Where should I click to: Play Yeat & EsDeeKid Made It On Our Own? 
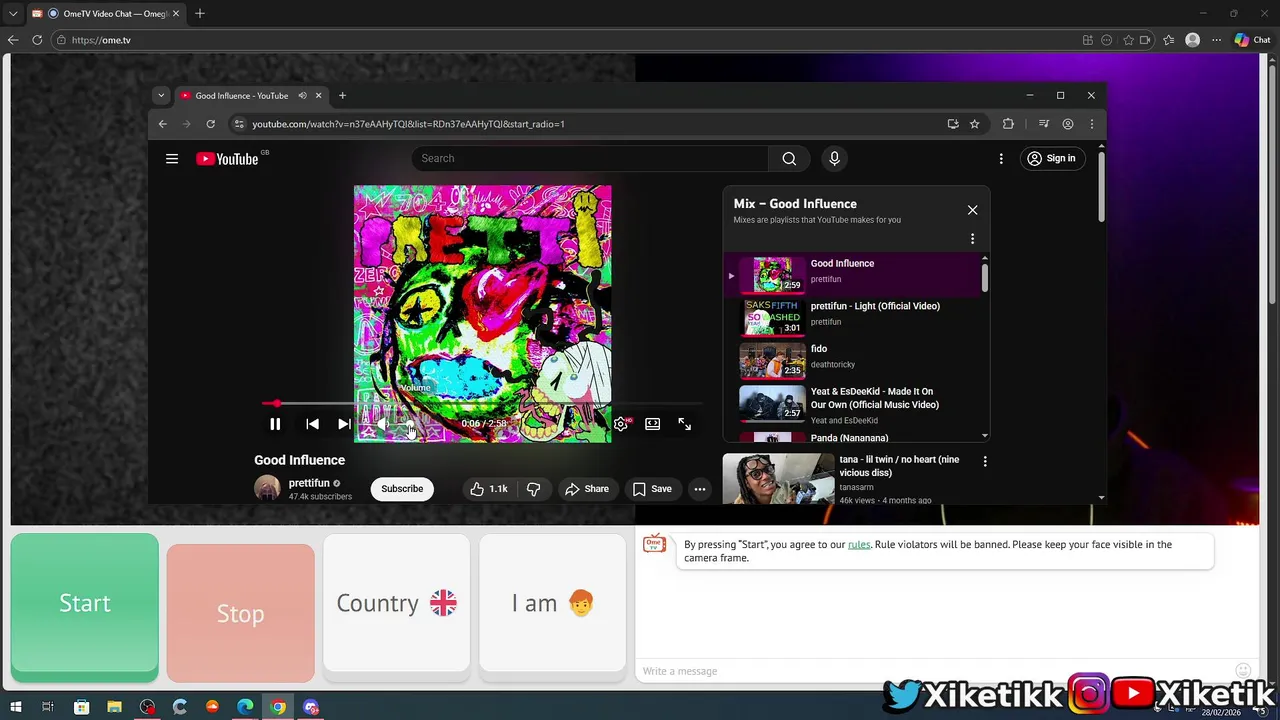coord(852,405)
